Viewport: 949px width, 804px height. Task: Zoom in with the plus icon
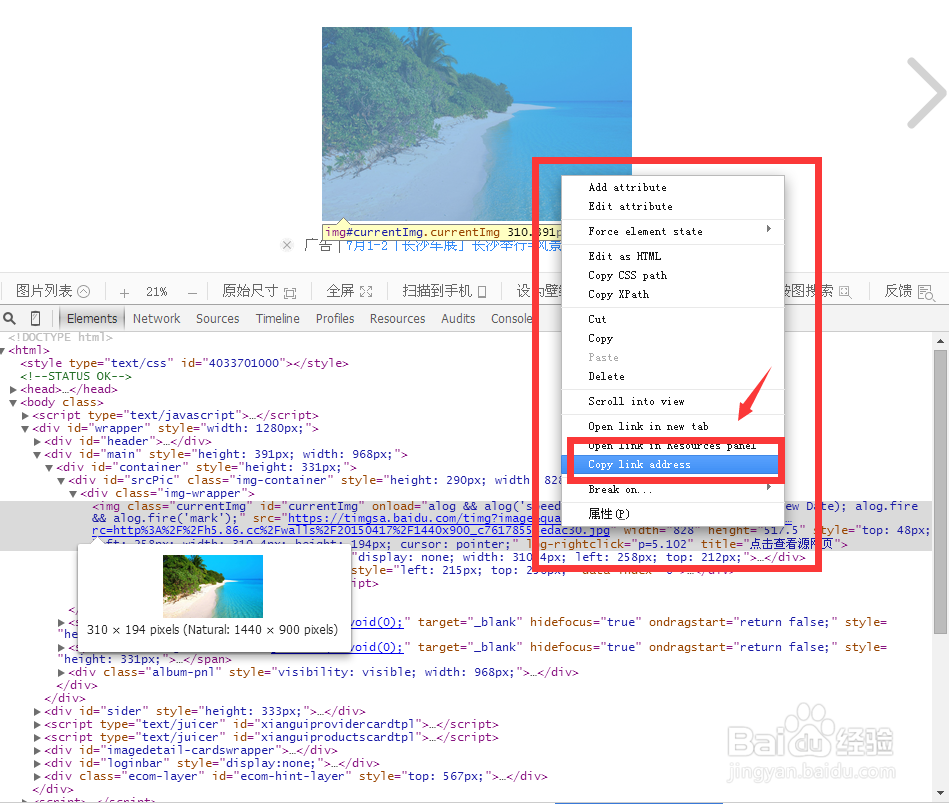(x=124, y=293)
